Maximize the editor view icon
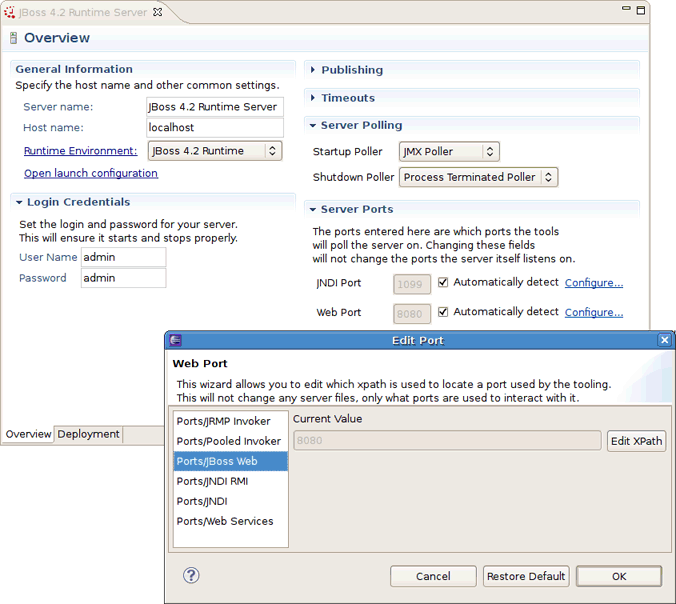This screenshot has height=604, width=676. click(640, 10)
